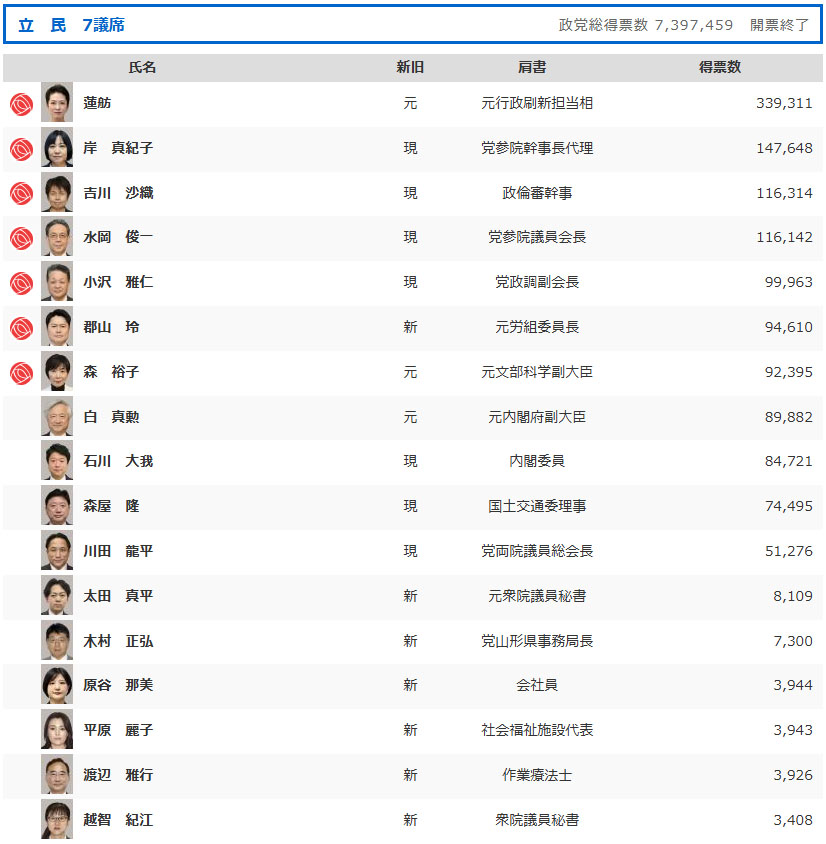Select the name 川田 龍平
The height and width of the screenshot is (844, 826).
point(118,551)
